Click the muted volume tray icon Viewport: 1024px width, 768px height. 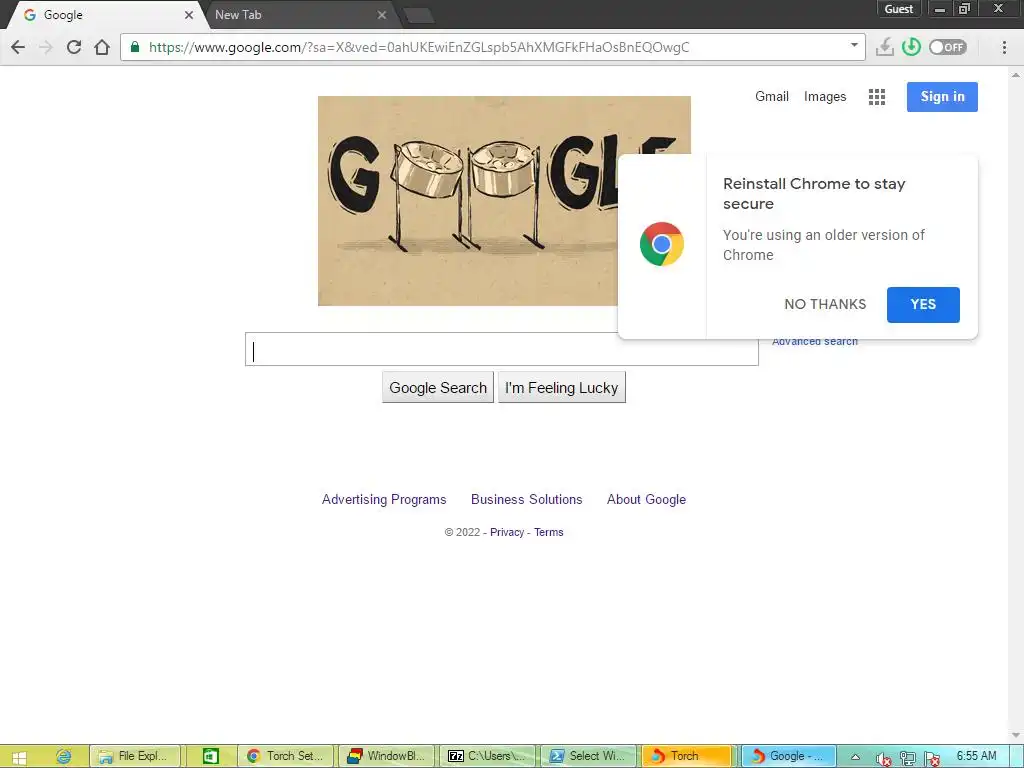pyautogui.click(x=883, y=758)
